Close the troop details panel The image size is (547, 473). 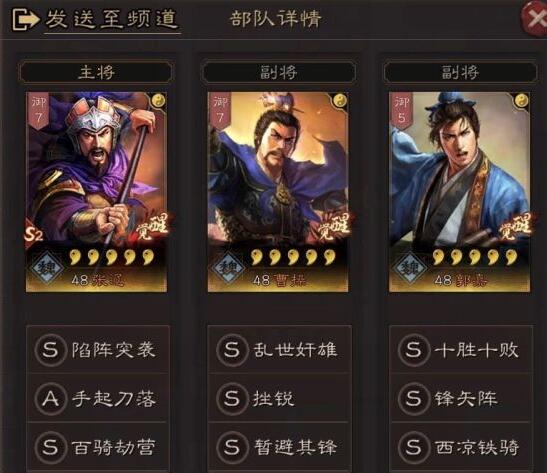click(x=535, y=18)
